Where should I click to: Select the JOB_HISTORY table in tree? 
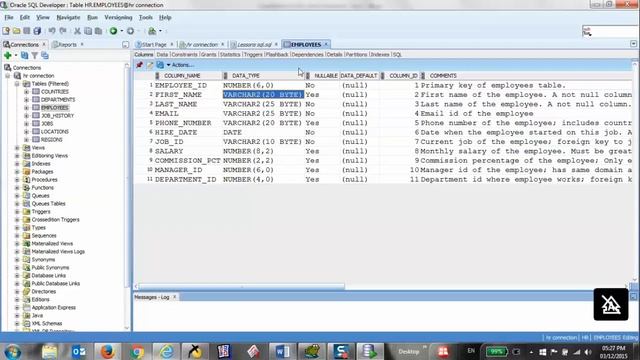pos(57,116)
